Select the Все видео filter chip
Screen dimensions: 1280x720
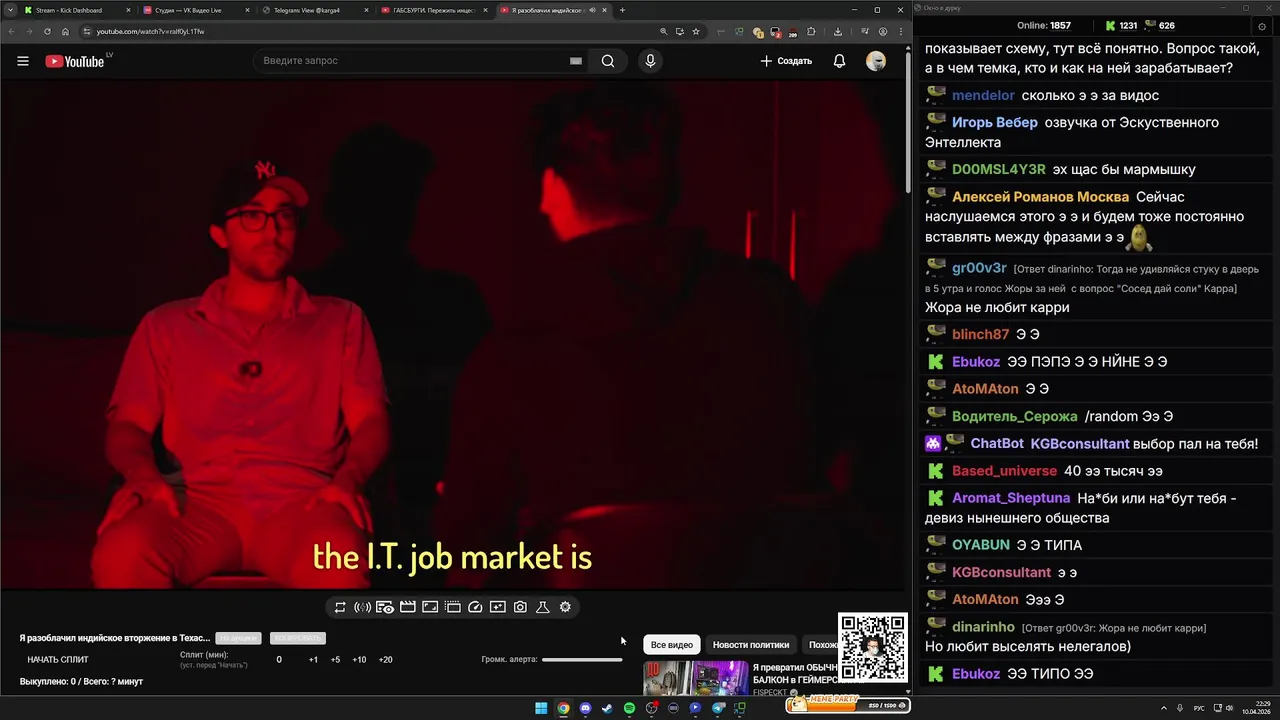(672, 645)
